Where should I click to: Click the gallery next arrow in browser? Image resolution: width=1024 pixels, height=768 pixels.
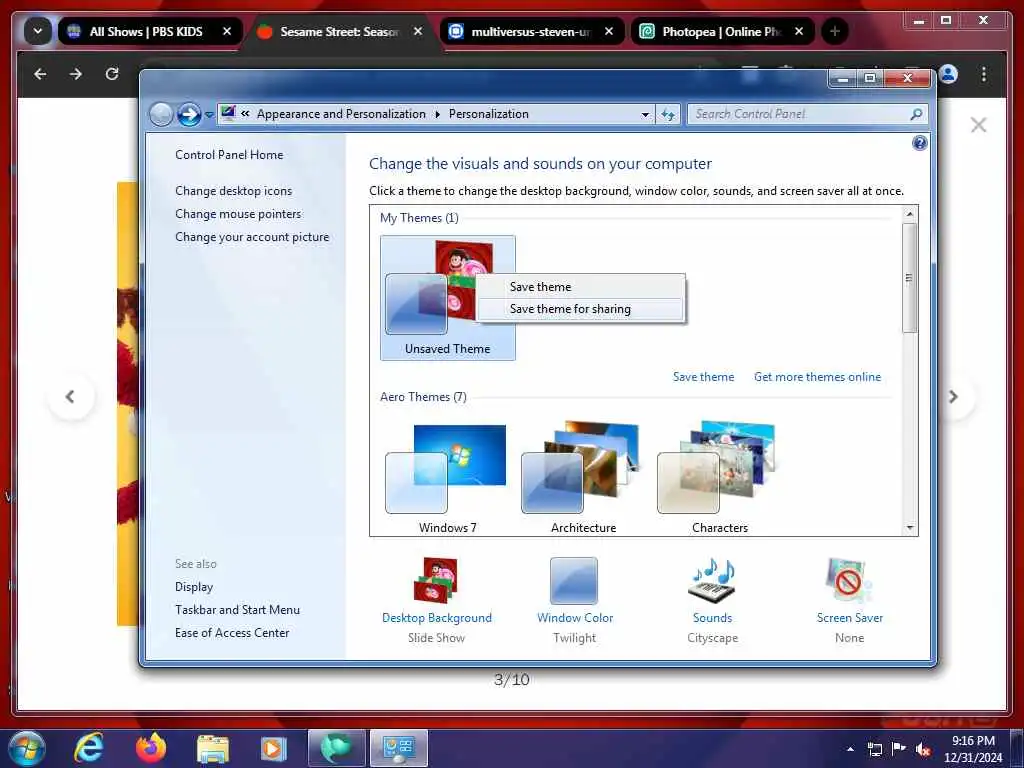click(x=953, y=396)
